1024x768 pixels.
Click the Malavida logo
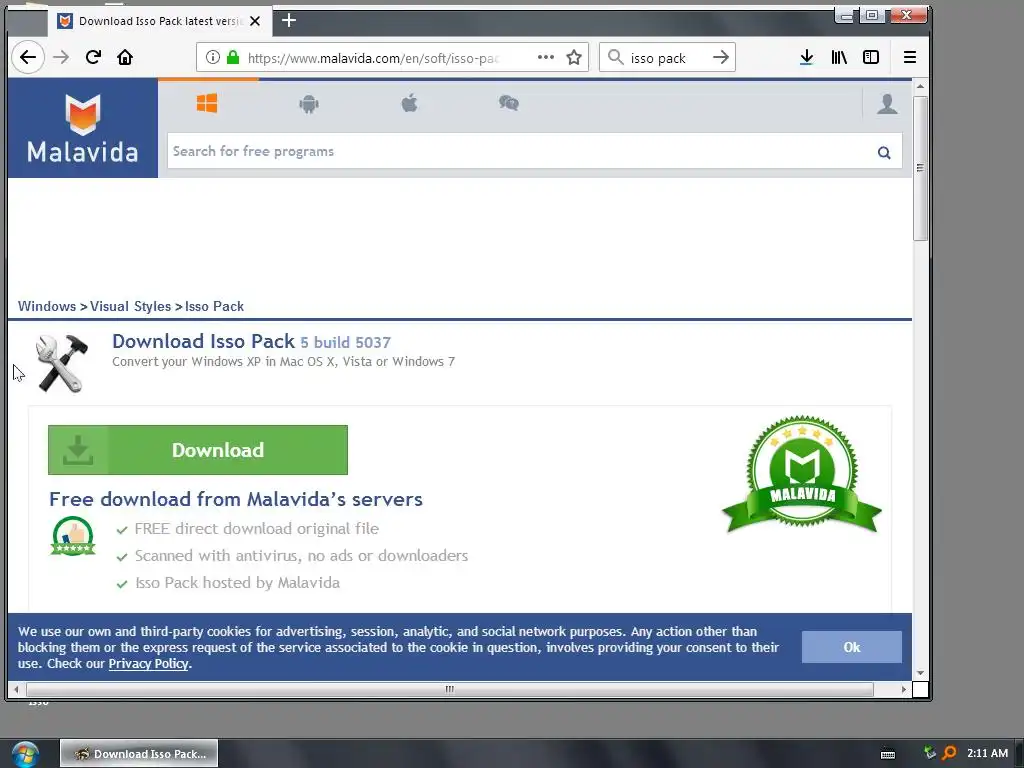pos(83,128)
